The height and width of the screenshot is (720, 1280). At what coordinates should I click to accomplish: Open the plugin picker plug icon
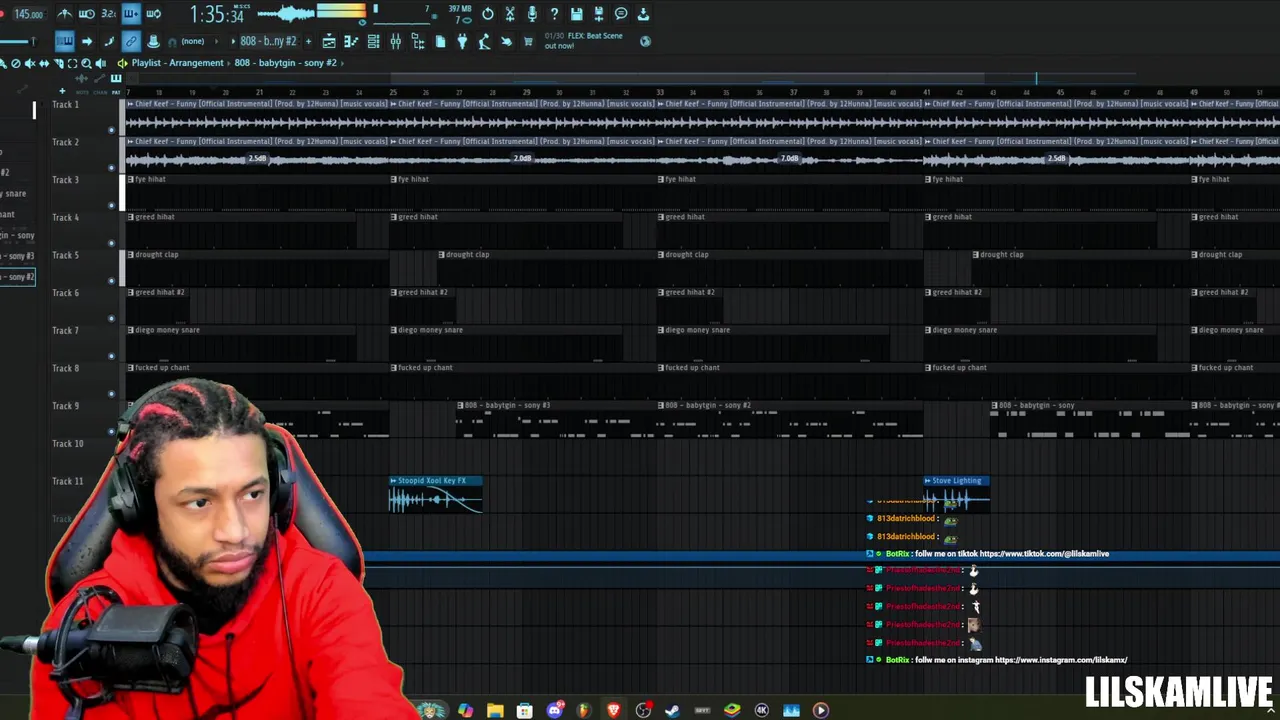coord(462,41)
